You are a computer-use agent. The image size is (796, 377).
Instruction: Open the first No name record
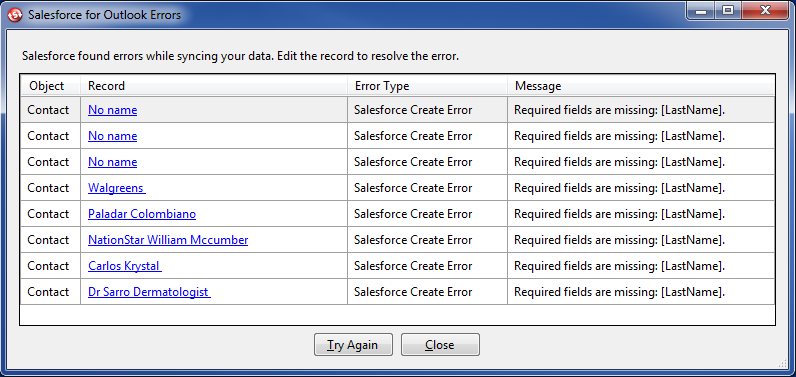[112, 110]
